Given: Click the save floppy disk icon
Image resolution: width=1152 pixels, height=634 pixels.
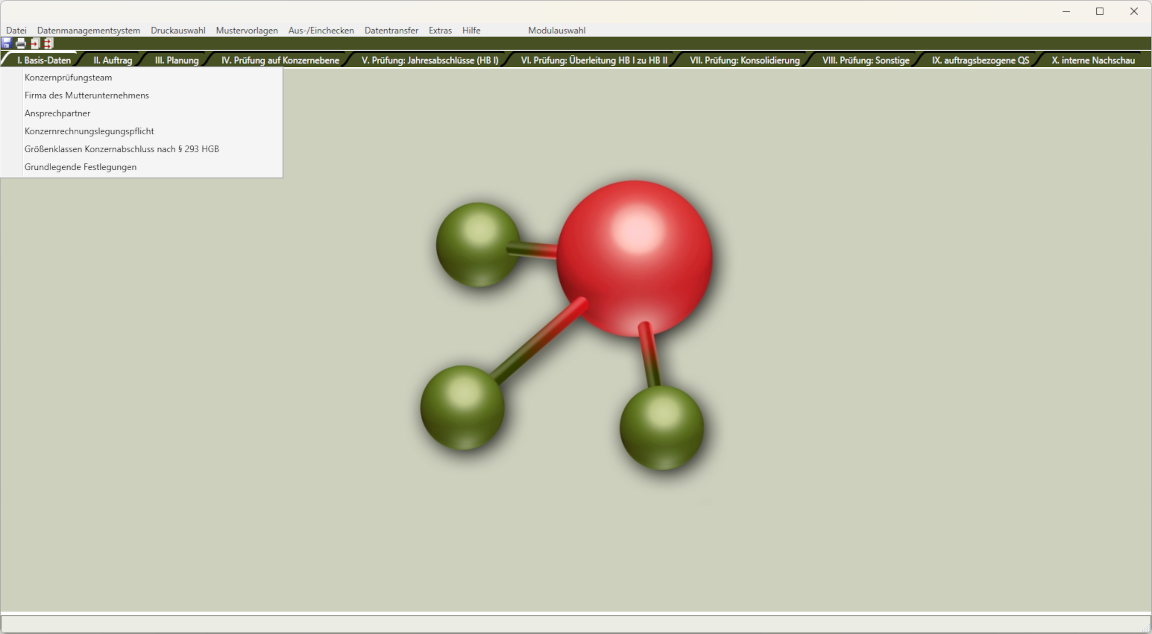Looking at the screenshot, I should (x=7, y=44).
